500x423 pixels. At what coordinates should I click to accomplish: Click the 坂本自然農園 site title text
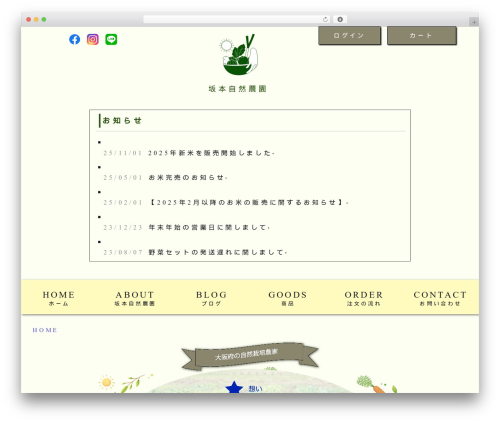(x=237, y=89)
